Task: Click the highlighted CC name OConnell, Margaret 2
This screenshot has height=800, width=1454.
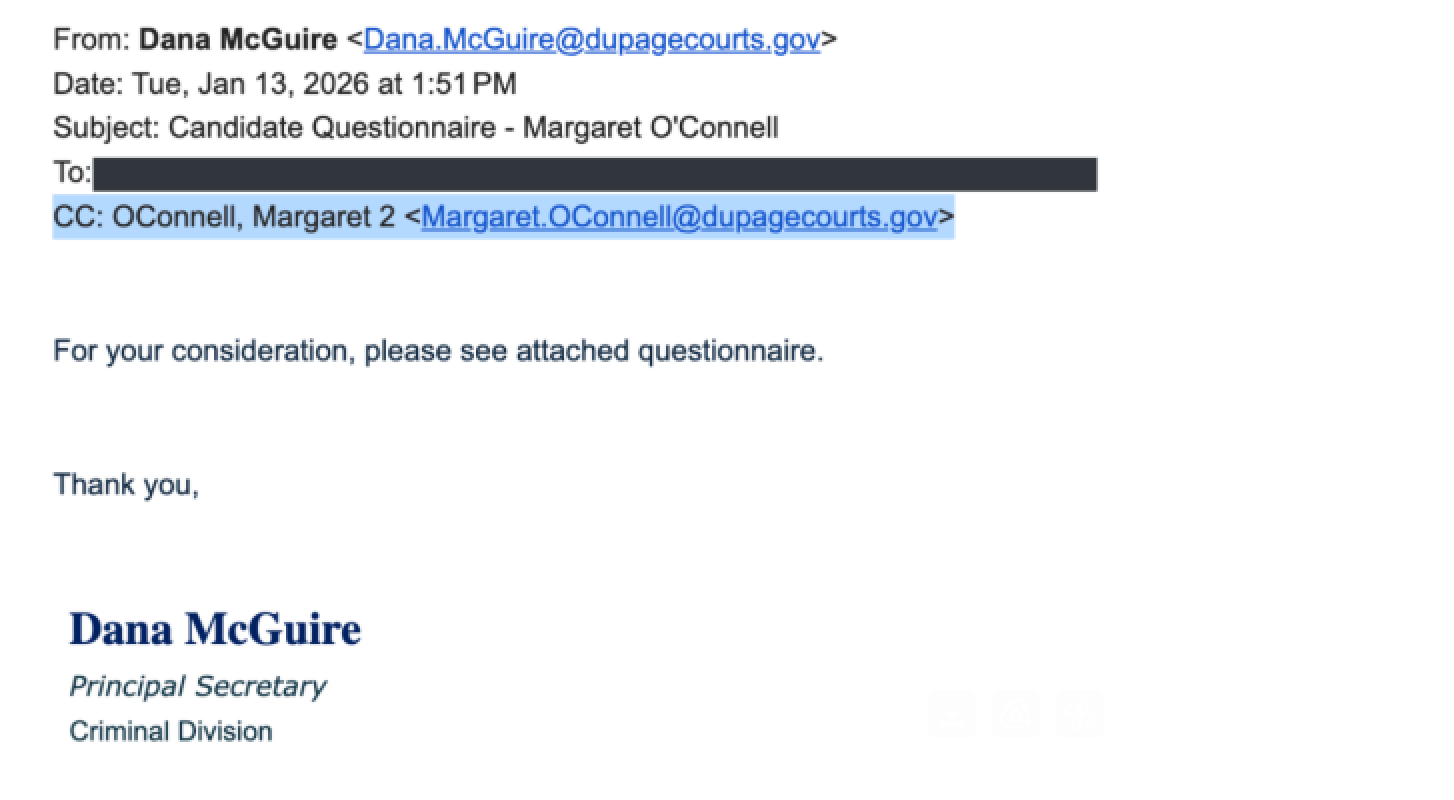Action: (x=254, y=217)
